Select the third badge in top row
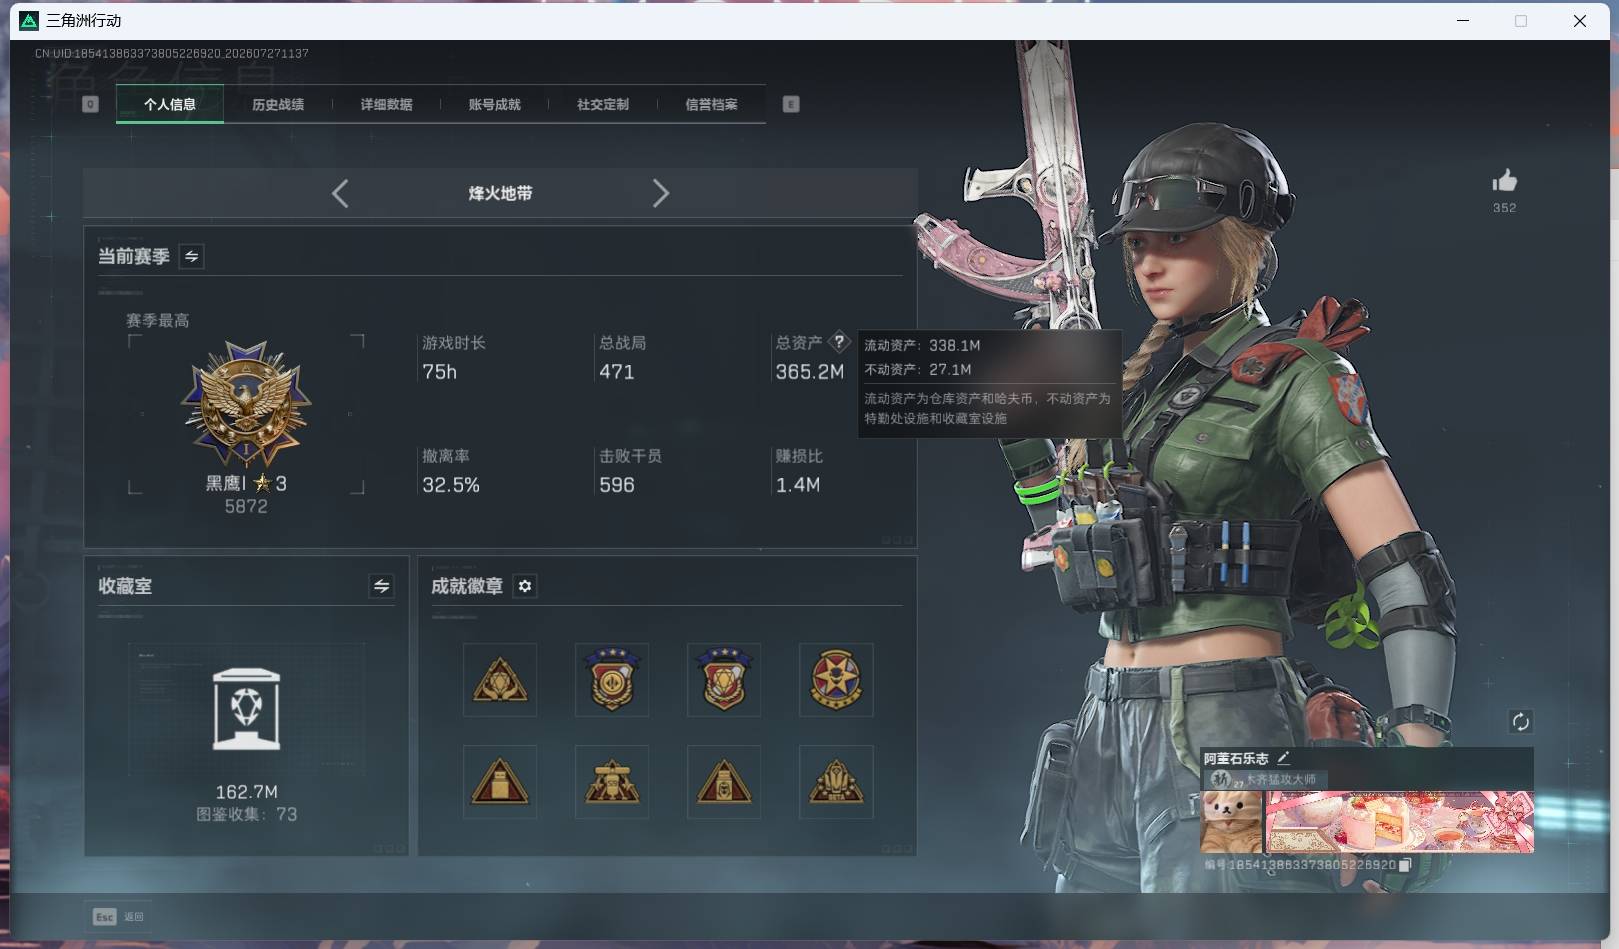The height and width of the screenshot is (949, 1619). point(724,680)
